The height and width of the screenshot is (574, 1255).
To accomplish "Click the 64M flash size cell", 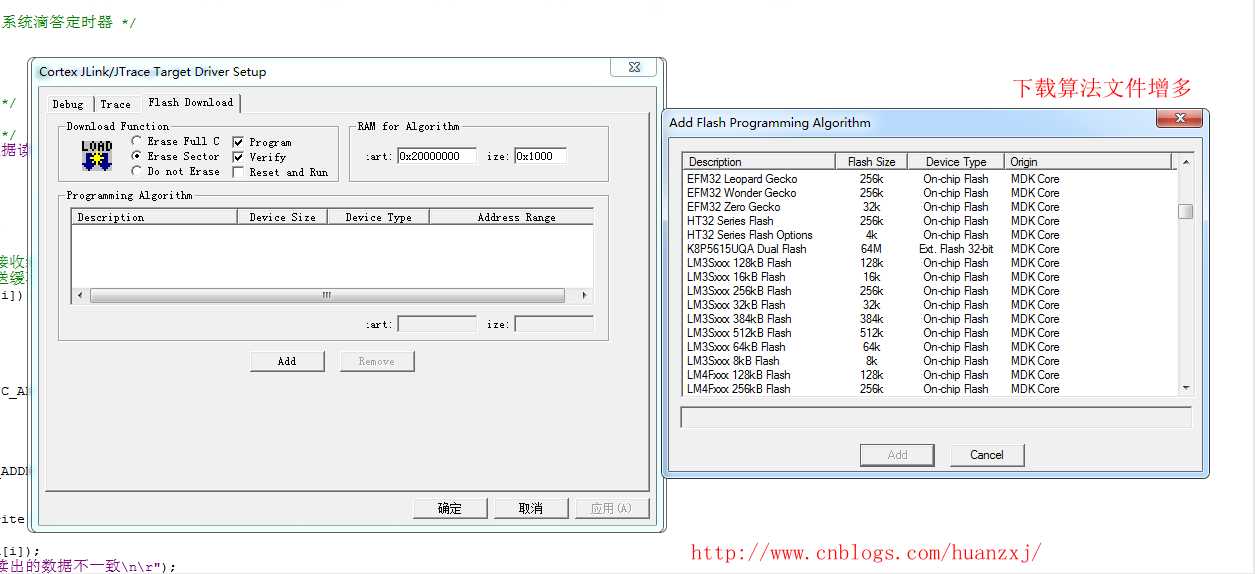I will (x=871, y=249).
